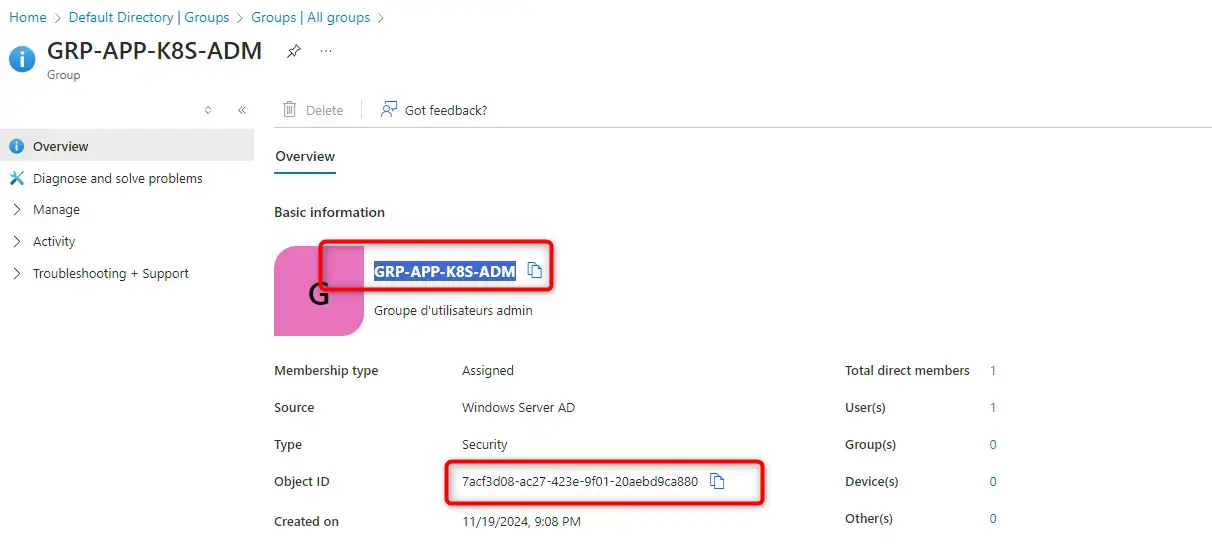Click the feedback person icon
The height and width of the screenshot is (556, 1212).
pyautogui.click(x=389, y=110)
